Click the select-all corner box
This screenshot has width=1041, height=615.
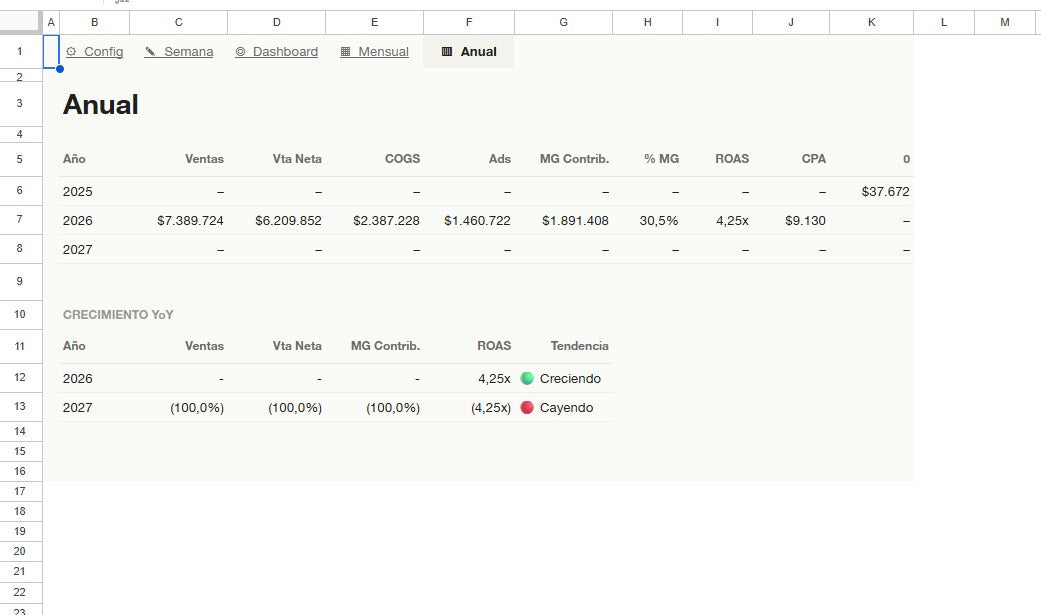(x=20, y=23)
